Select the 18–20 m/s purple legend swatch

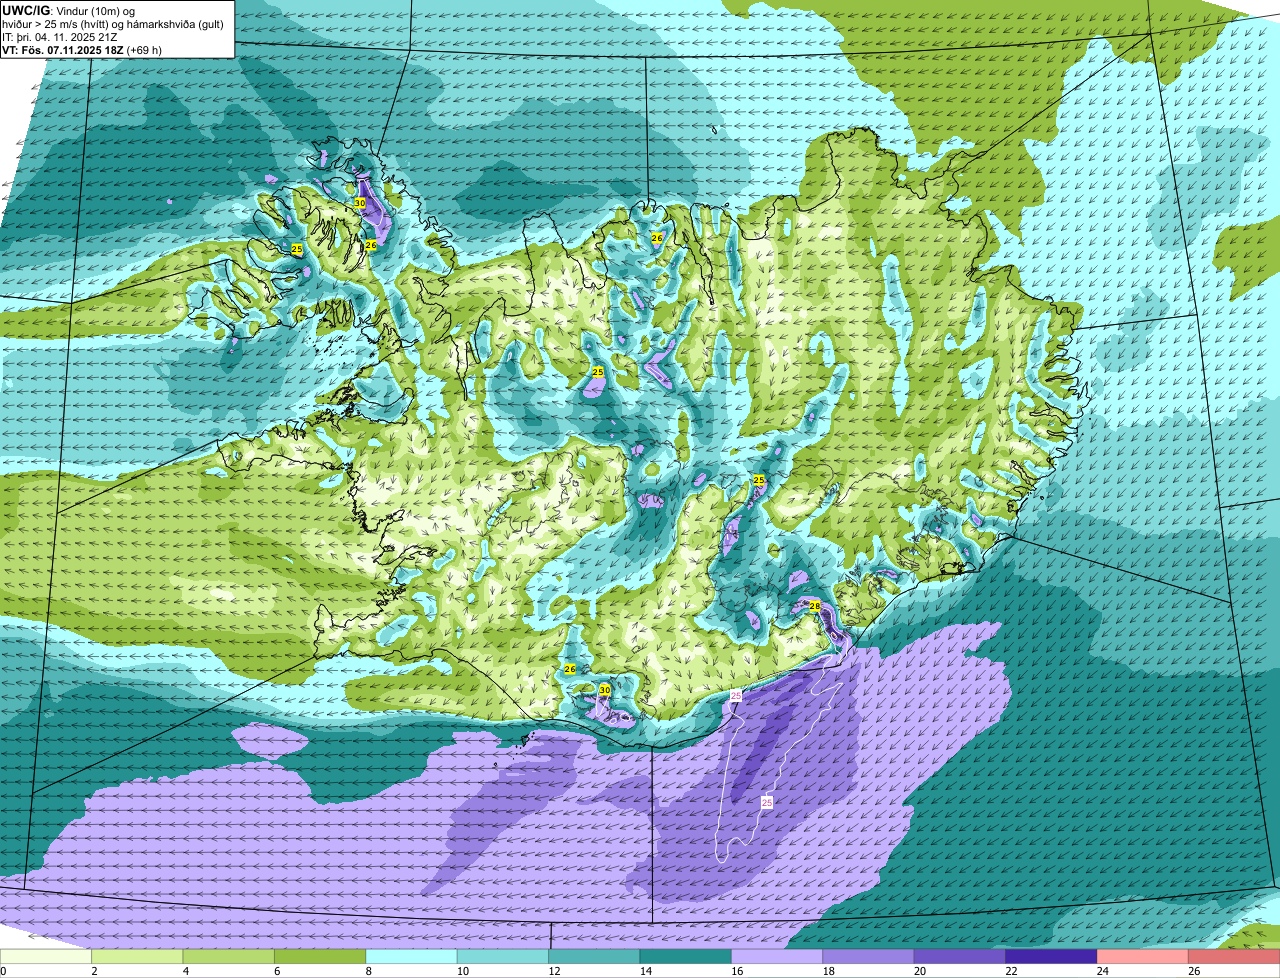(868, 957)
